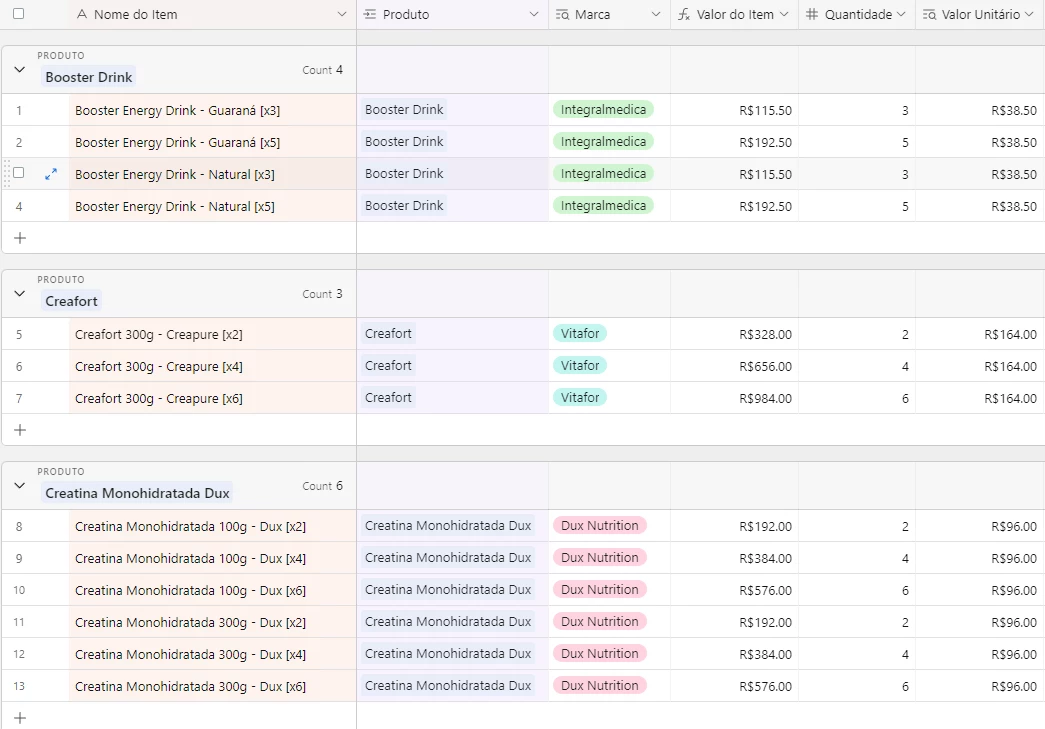Click Valor Unitário R$164.00 in Creapure [x2] row
1045x729 pixels.
[980, 334]
